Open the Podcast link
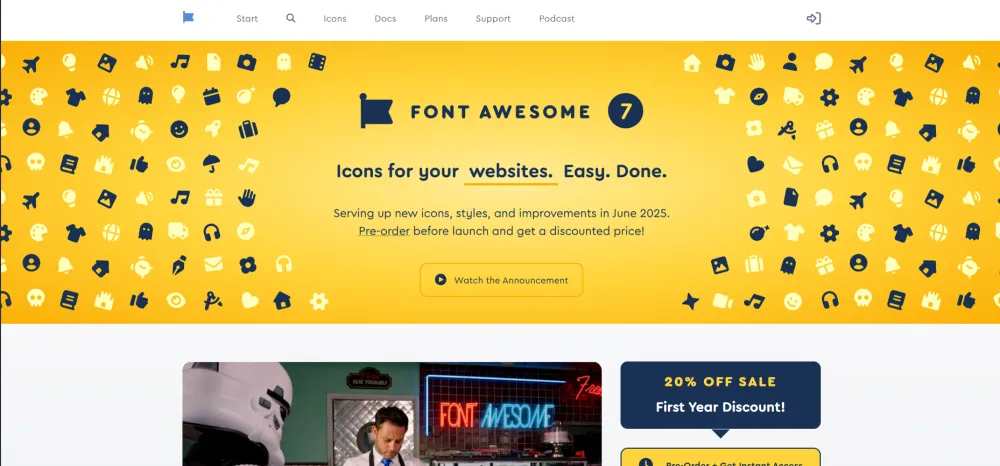 [x=557, y=18]
